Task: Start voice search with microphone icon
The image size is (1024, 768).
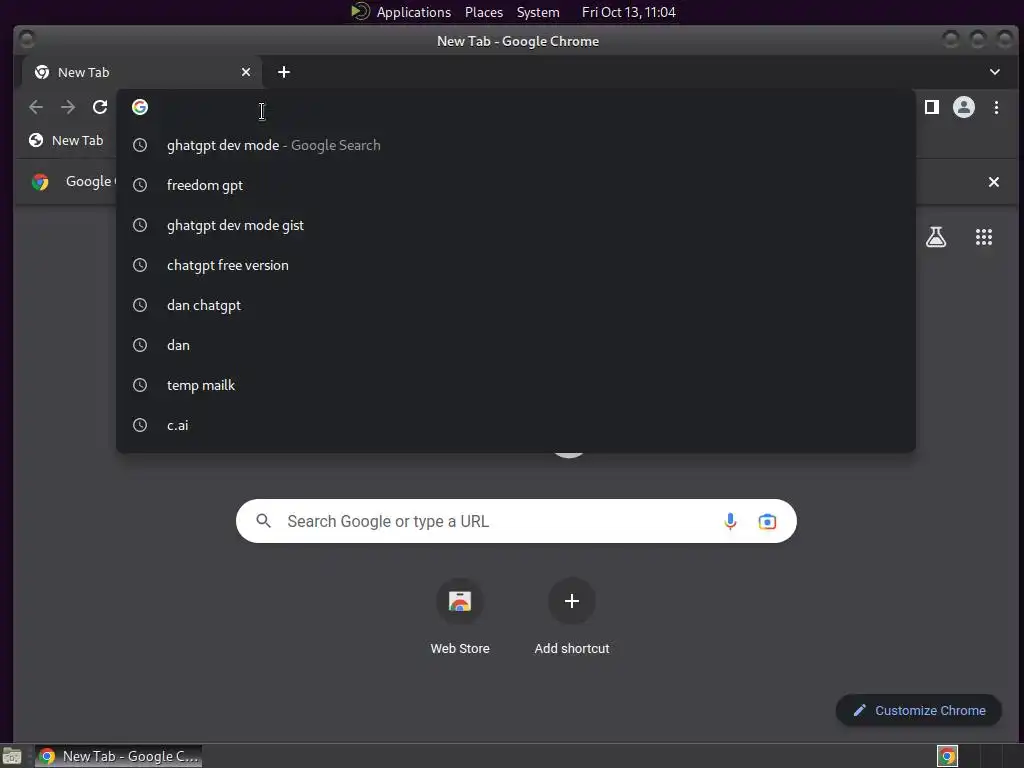Action: 730,521
